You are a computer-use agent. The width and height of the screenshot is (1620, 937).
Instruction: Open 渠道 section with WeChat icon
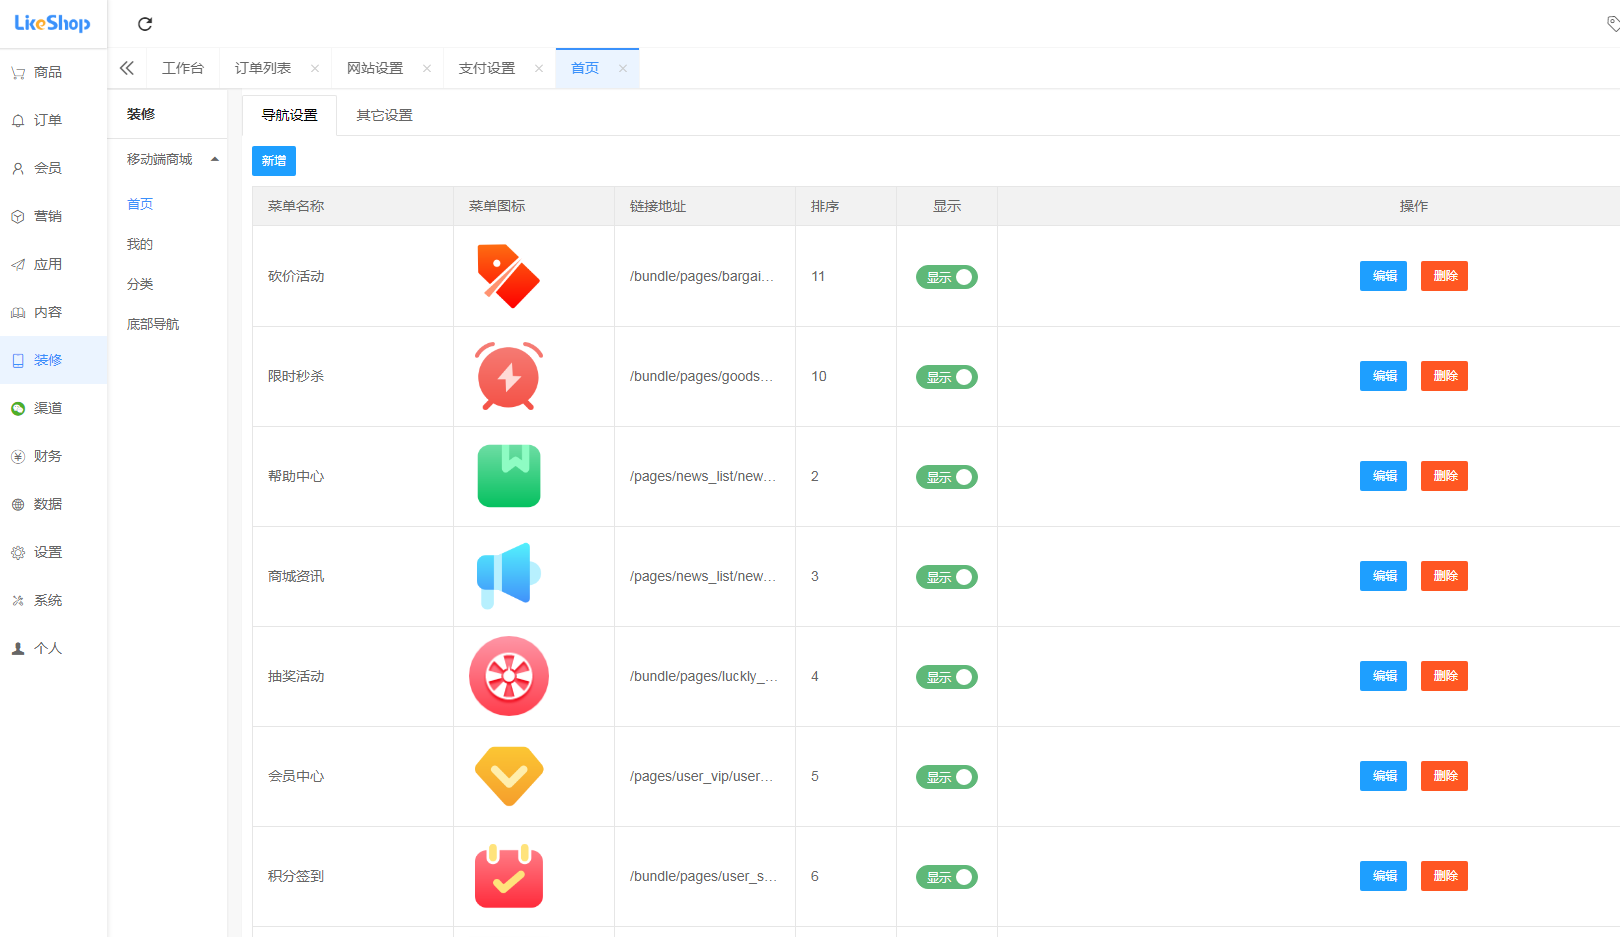point(18,409)
